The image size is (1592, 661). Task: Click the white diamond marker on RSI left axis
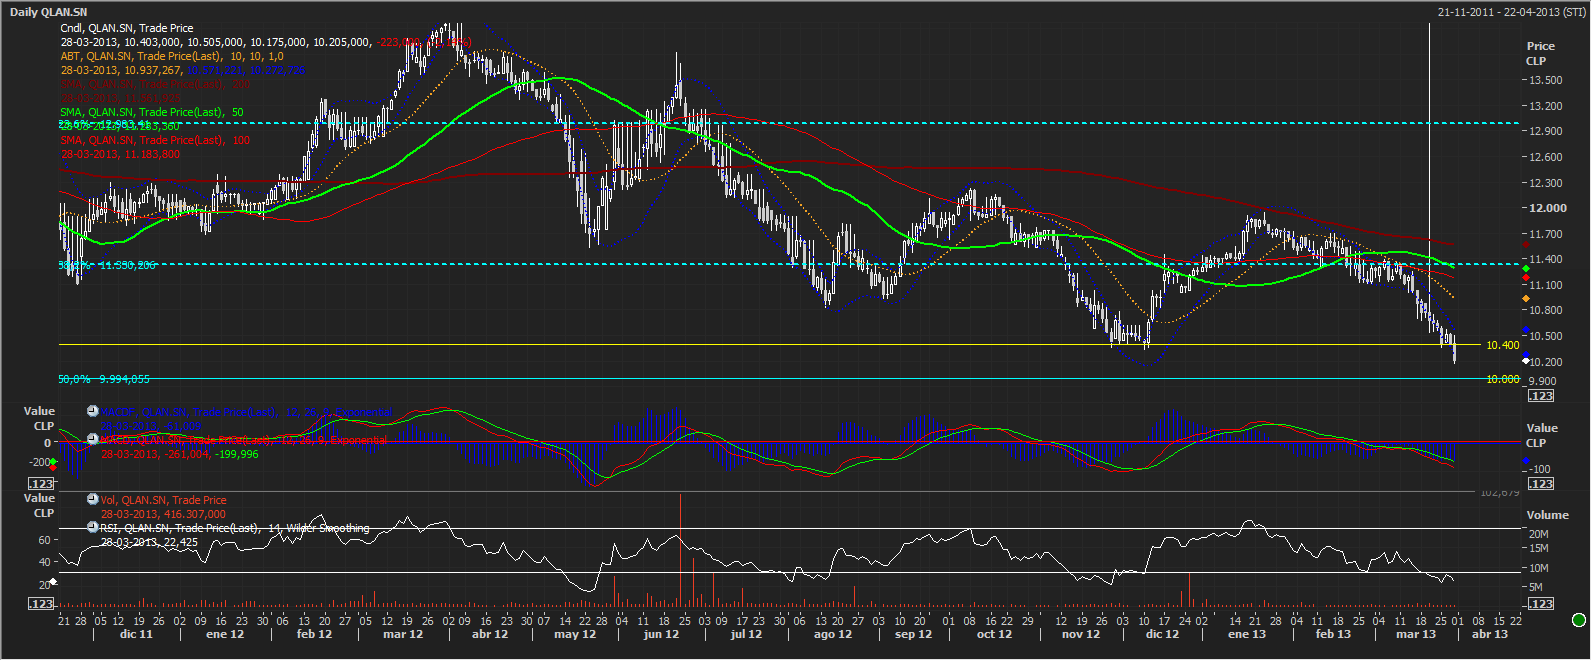(53, 582)
